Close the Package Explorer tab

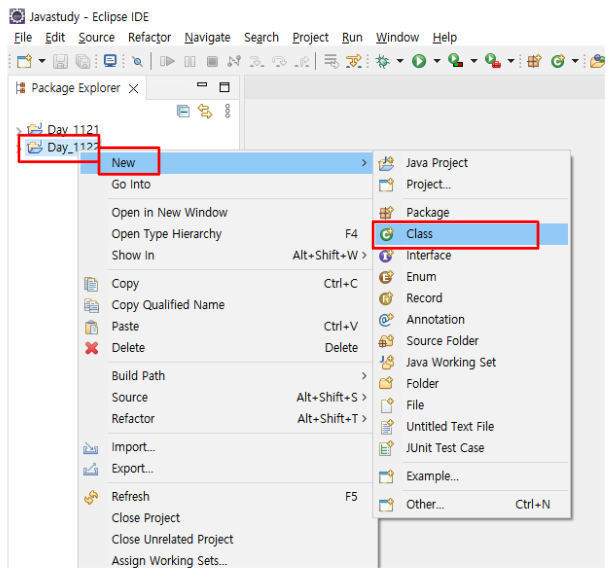[134, 89]
